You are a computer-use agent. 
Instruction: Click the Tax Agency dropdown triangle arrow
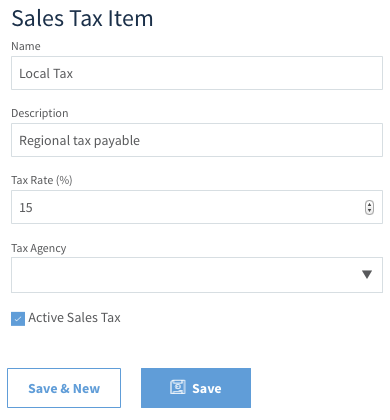pyautogui.click(x=367, y=274)
